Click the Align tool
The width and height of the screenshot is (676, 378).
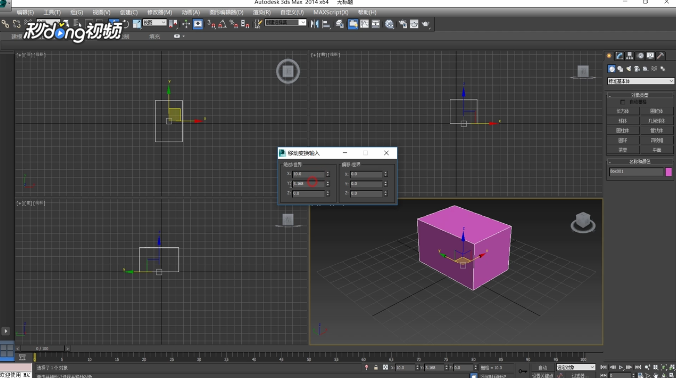(x=326, y=24)
